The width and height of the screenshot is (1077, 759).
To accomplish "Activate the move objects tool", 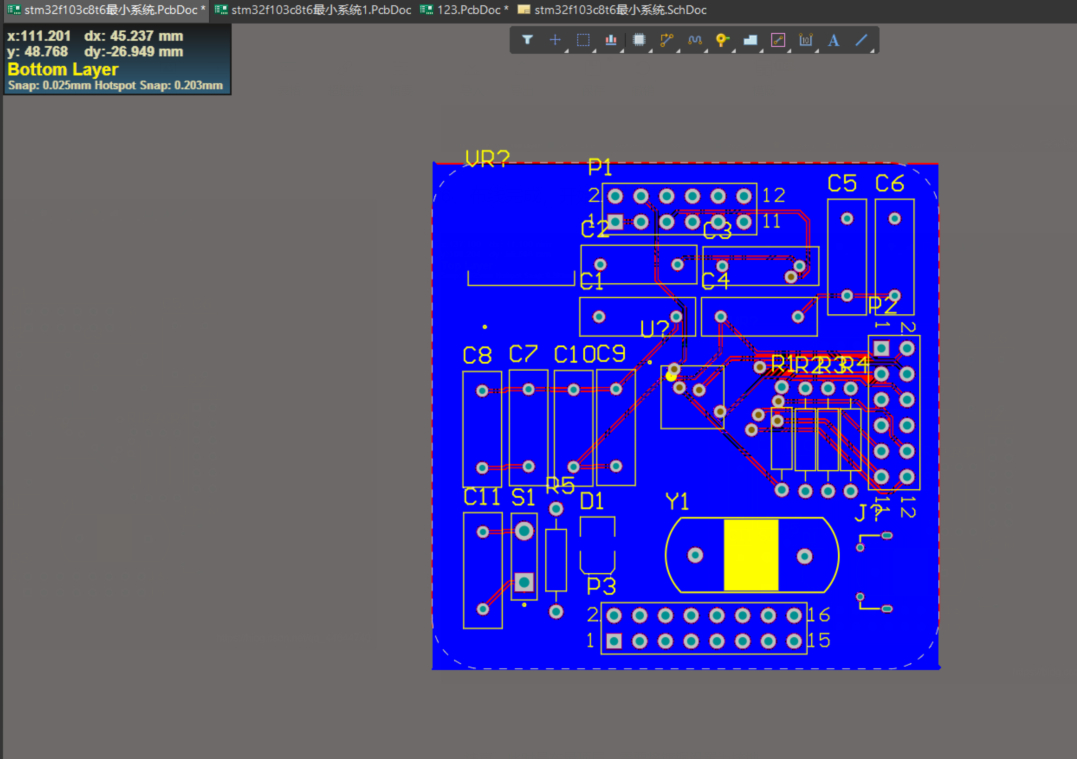I will tap(555, 40).
